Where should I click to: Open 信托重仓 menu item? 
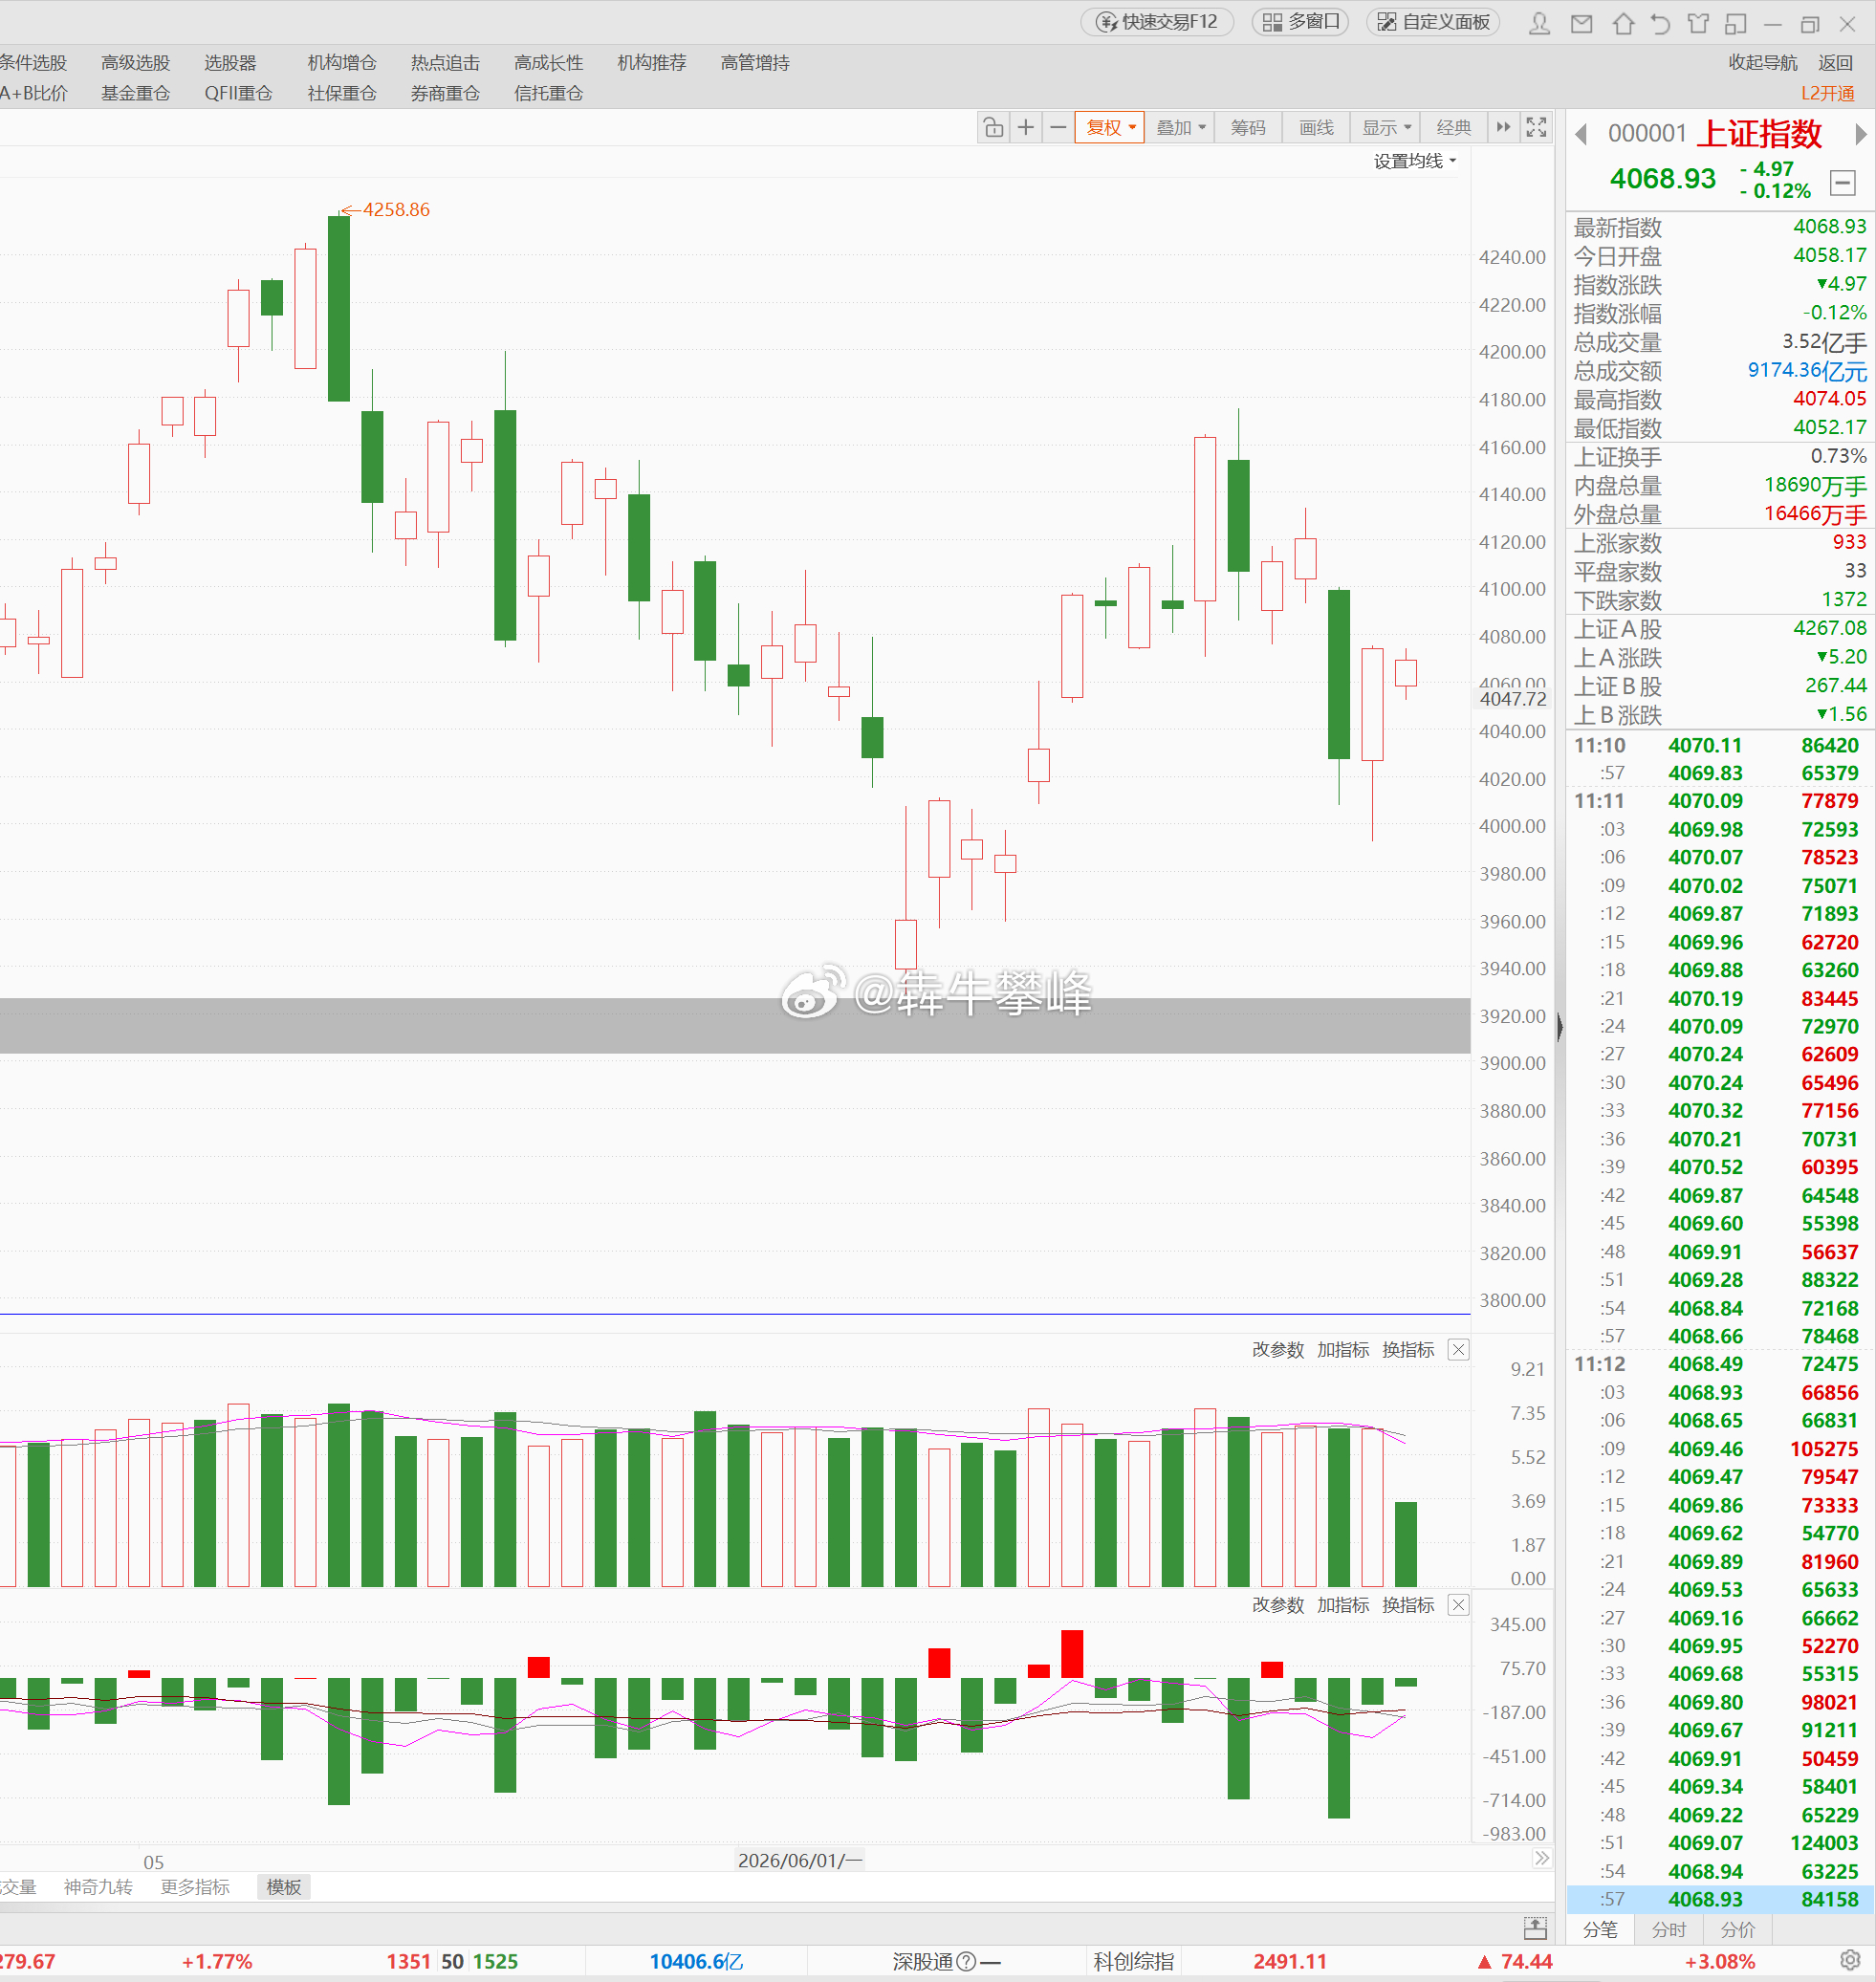click(548, 93)
